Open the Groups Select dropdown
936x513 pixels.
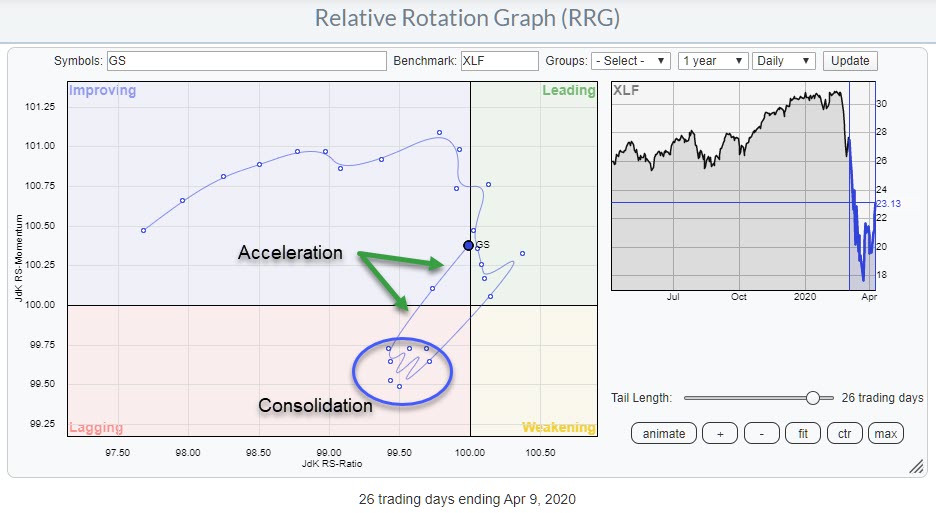631,61
